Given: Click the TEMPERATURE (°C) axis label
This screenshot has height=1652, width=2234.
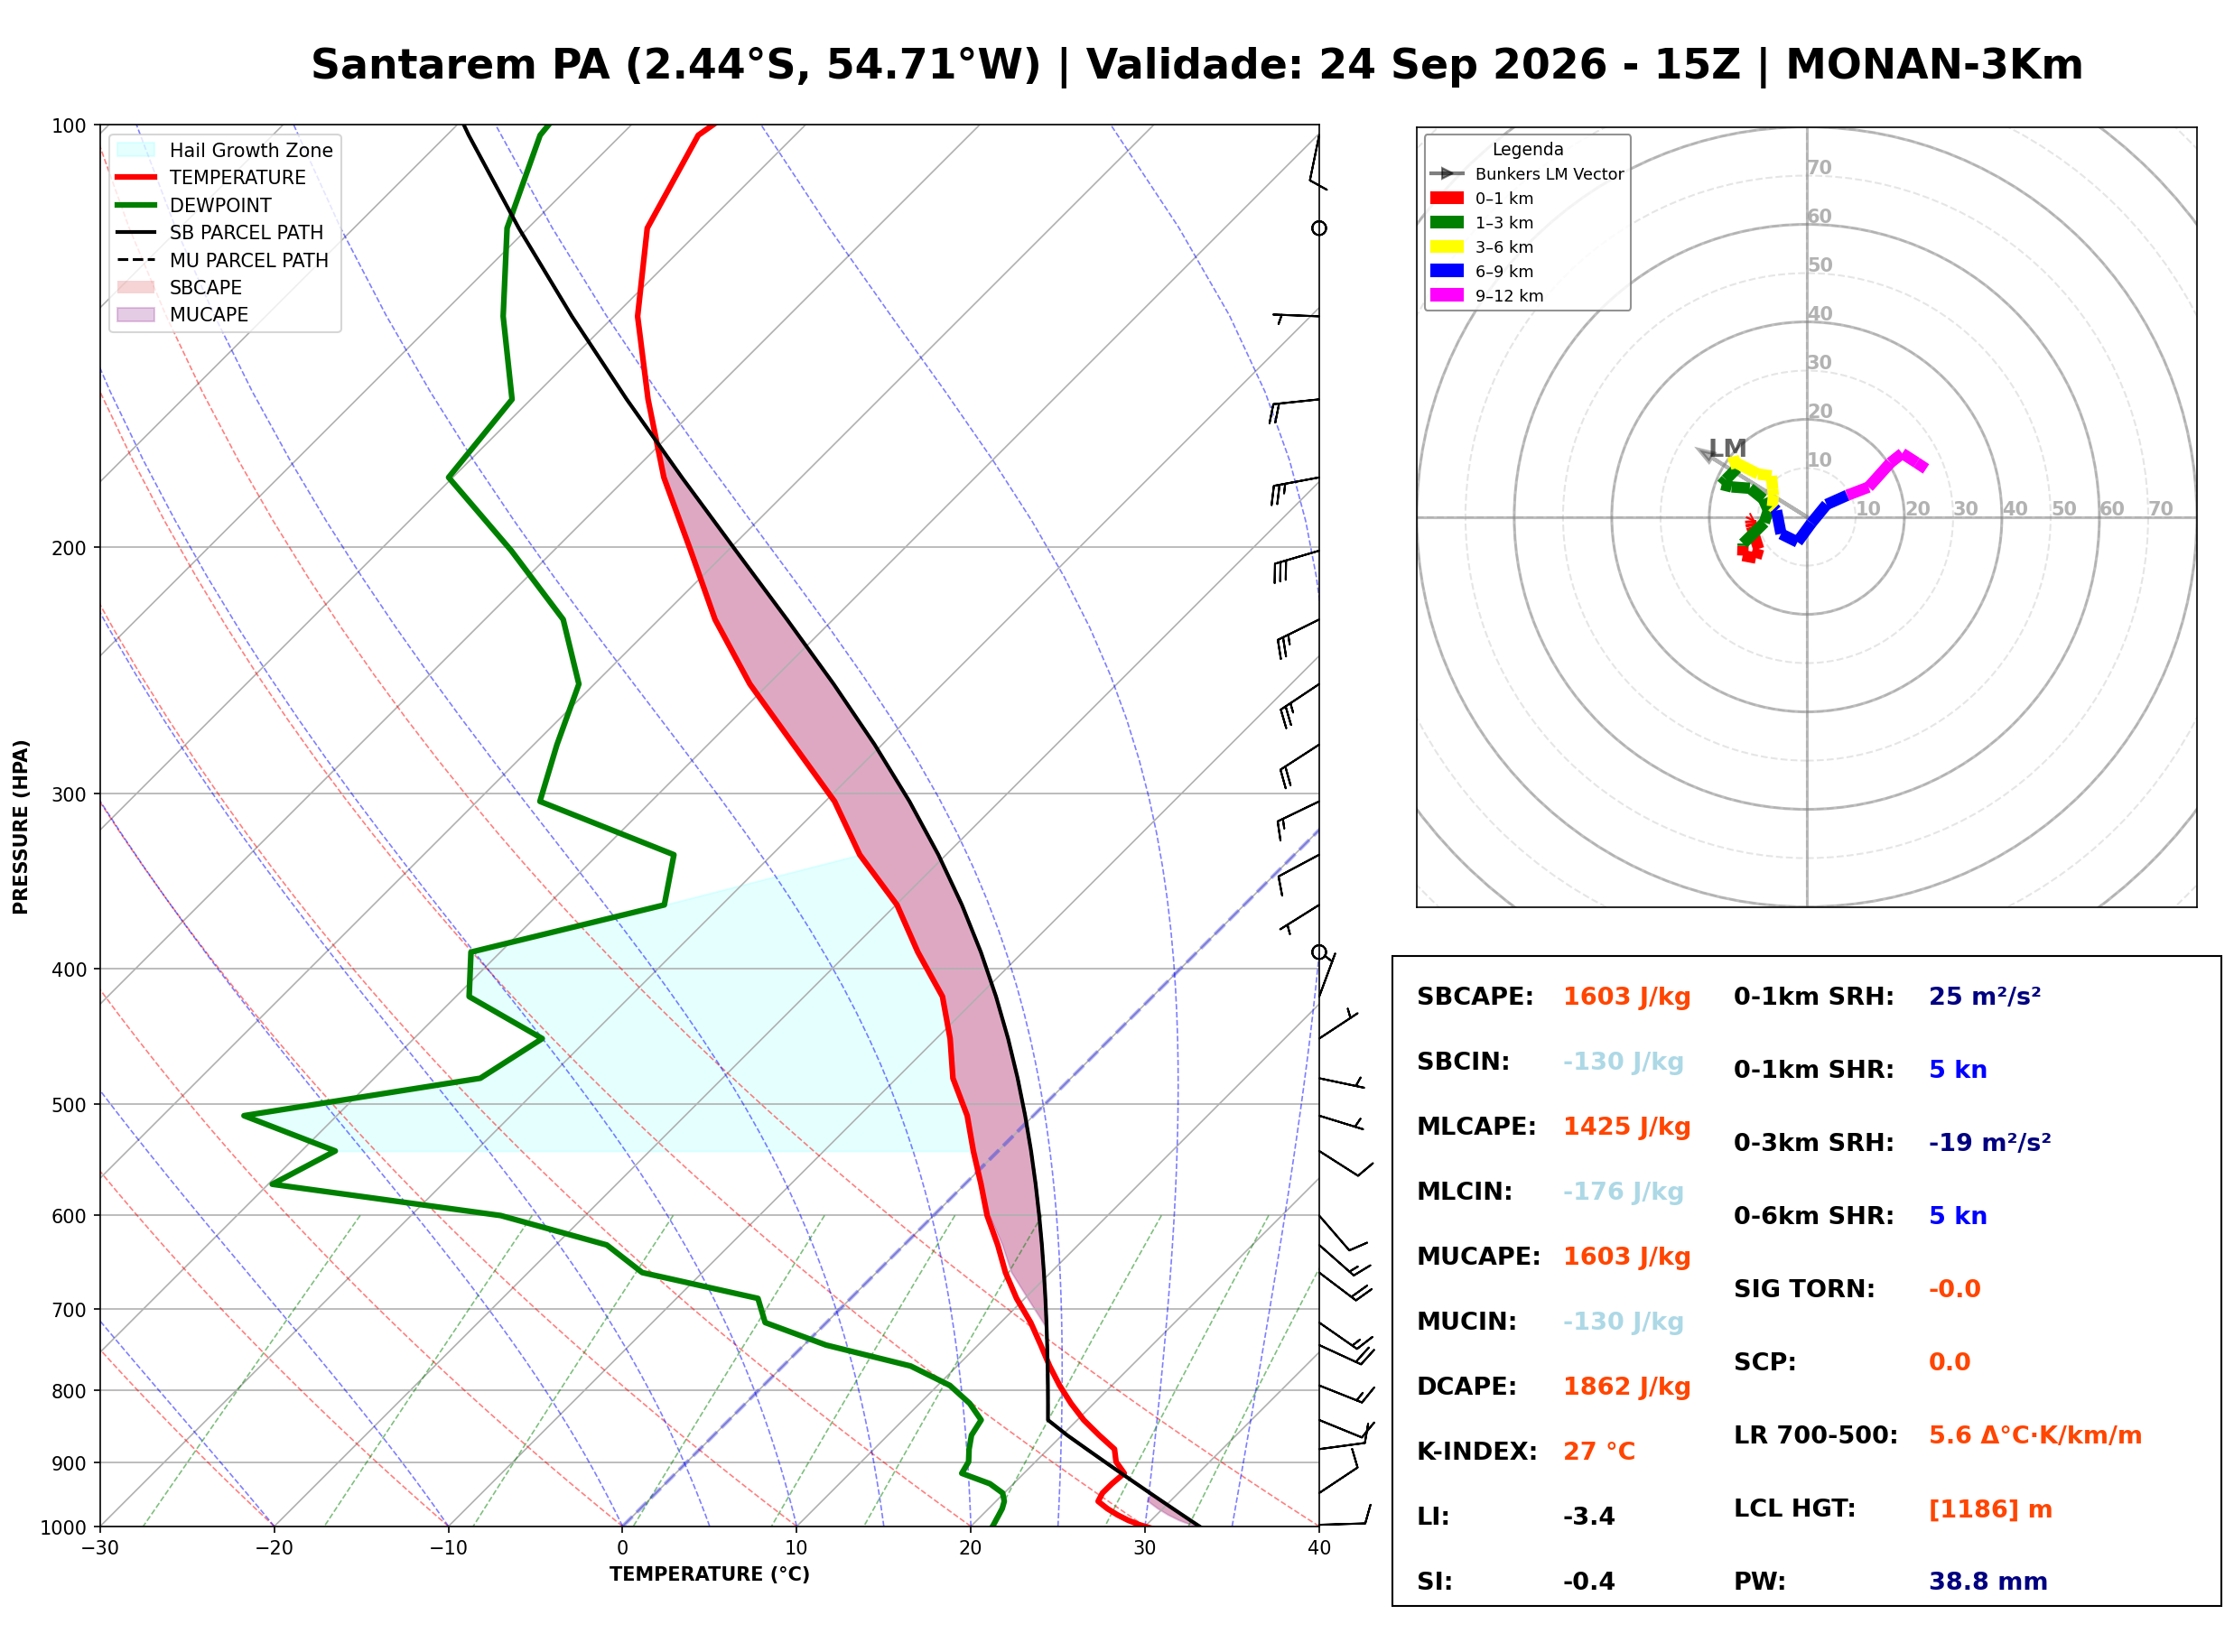Looking at the screenshot, I should pos(710,1574).
